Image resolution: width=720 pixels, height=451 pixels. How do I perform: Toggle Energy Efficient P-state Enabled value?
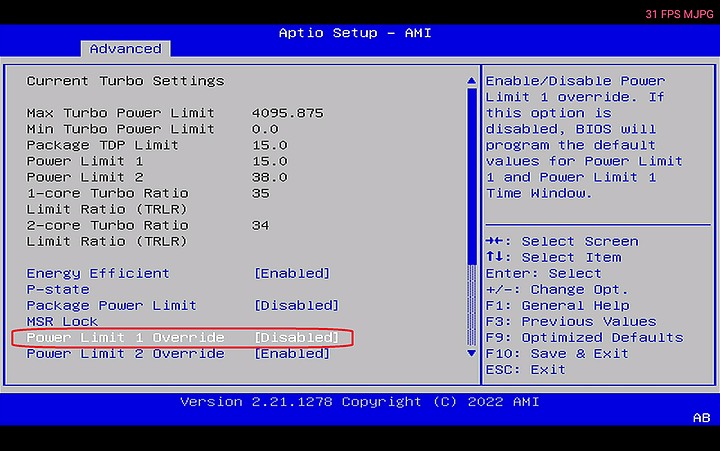point(292,273)
